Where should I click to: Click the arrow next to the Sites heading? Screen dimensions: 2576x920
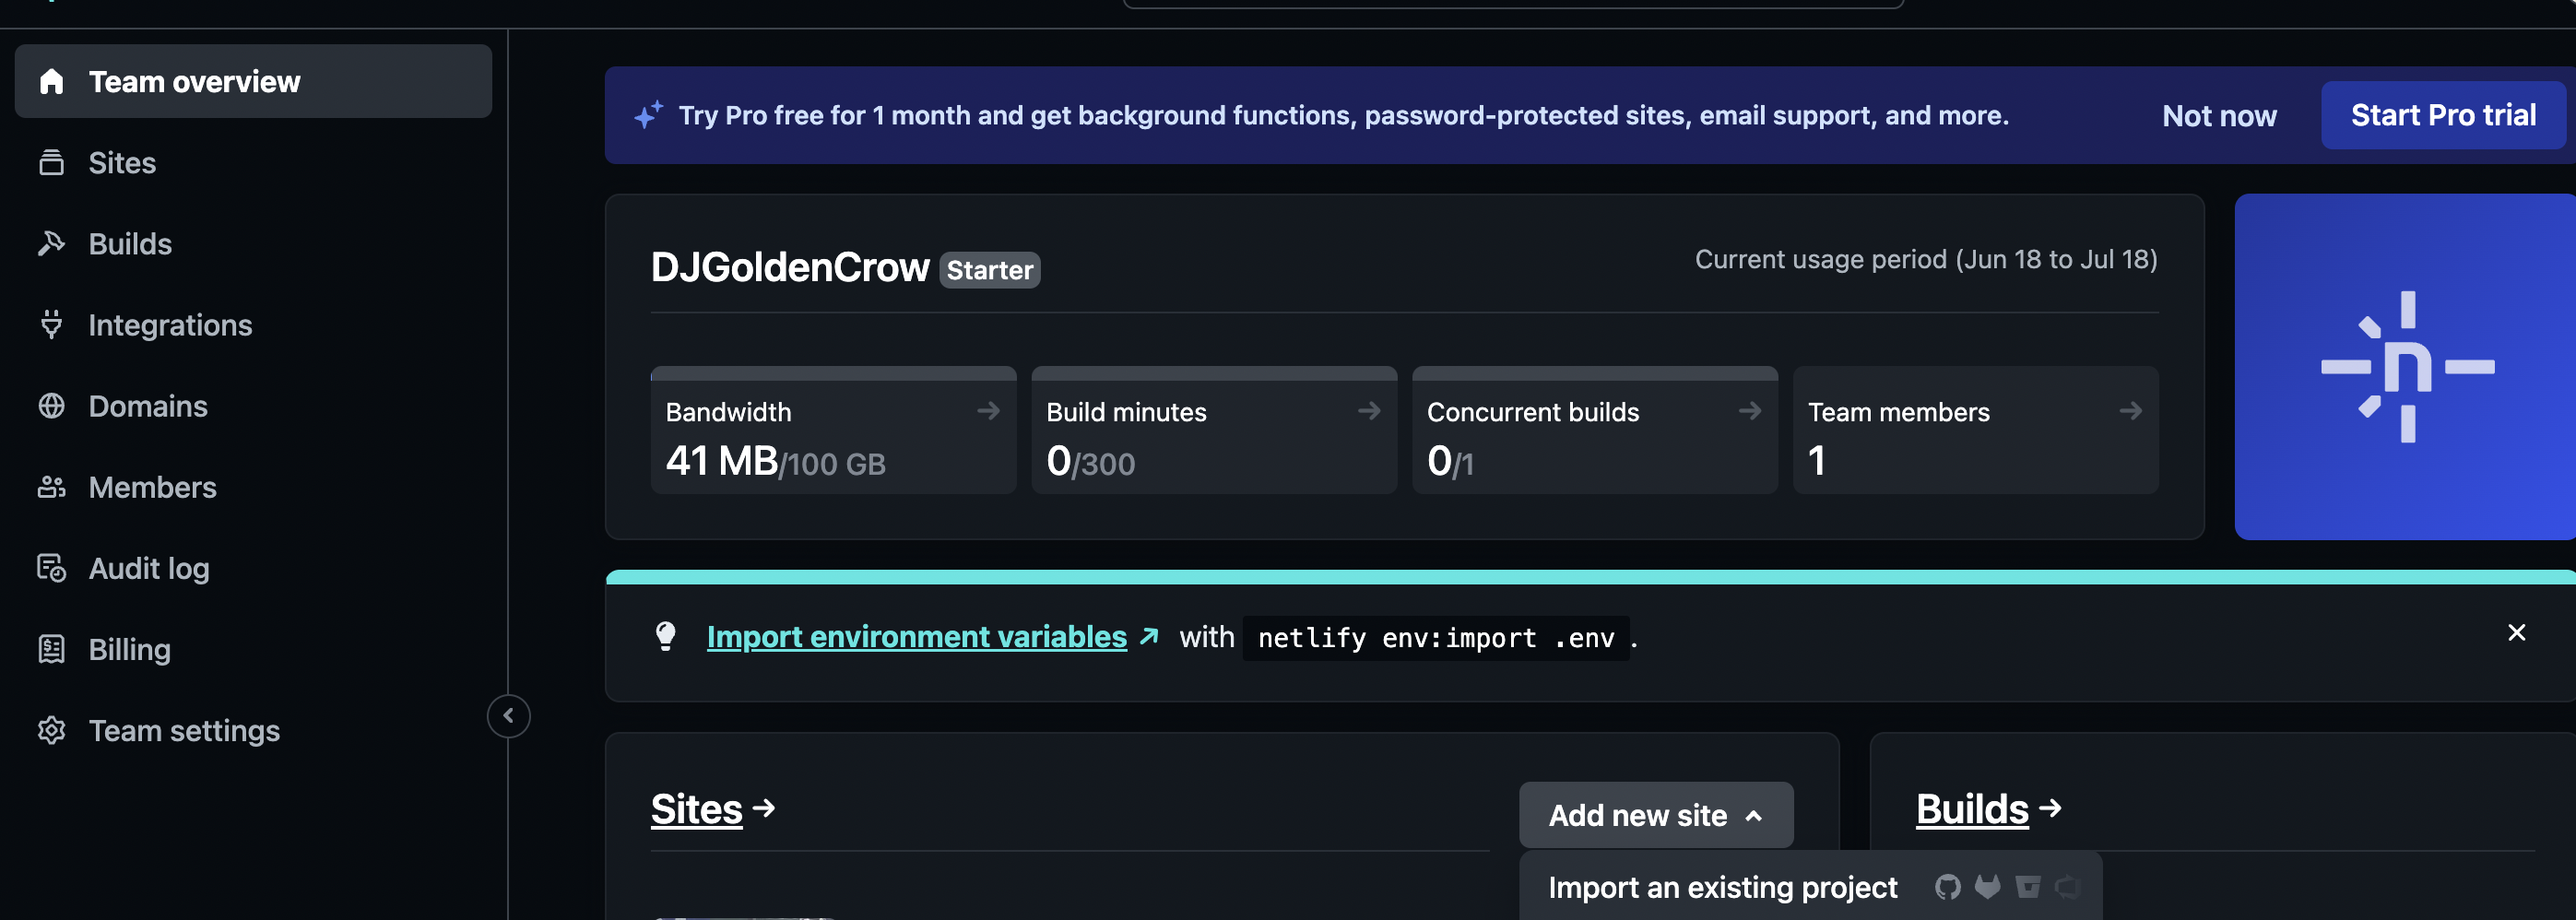click(764, 808)
